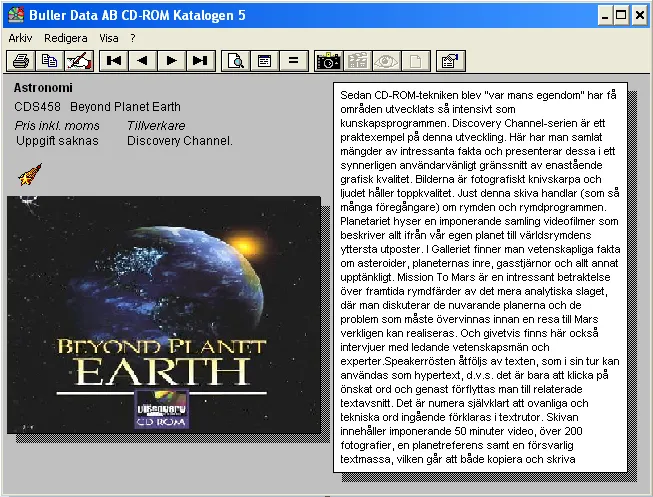
Task: Close the Buller Data catalog window
Action: [x=640, y=15]
